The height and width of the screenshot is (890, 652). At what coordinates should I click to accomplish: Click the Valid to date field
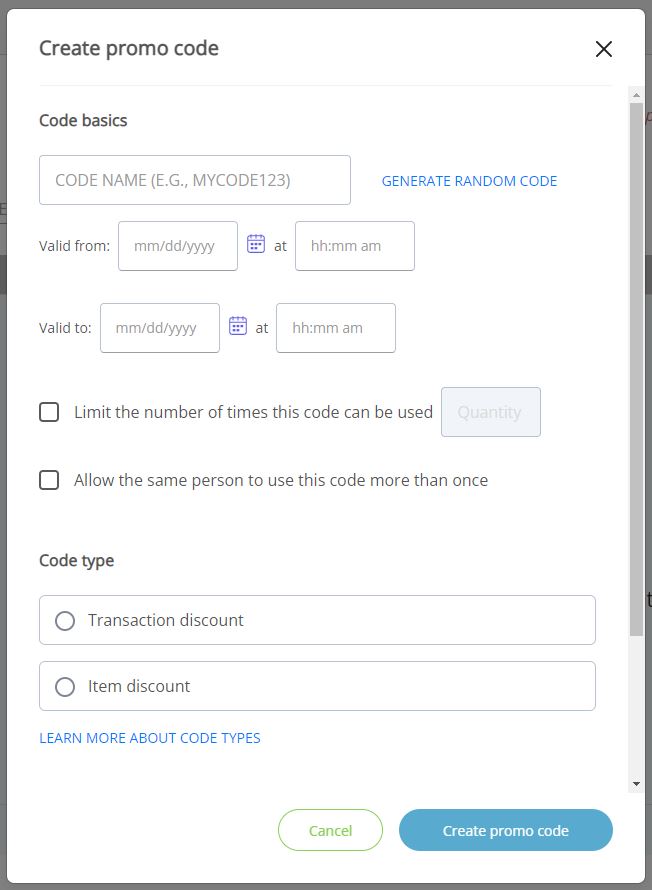pos(159,327)
